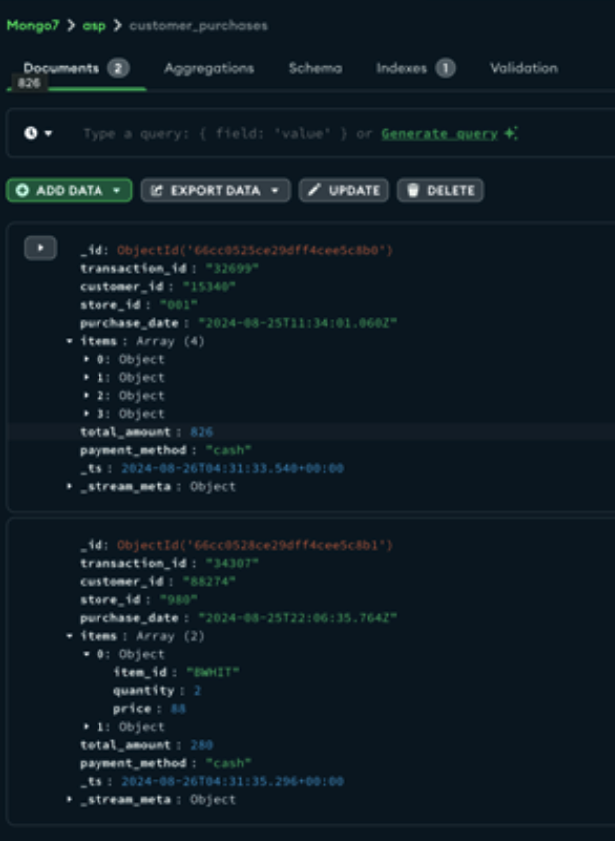Image resolution: width=615 pixels, height=841 pixels.
Task: Open the Schema tab
Action: [315, 68]
